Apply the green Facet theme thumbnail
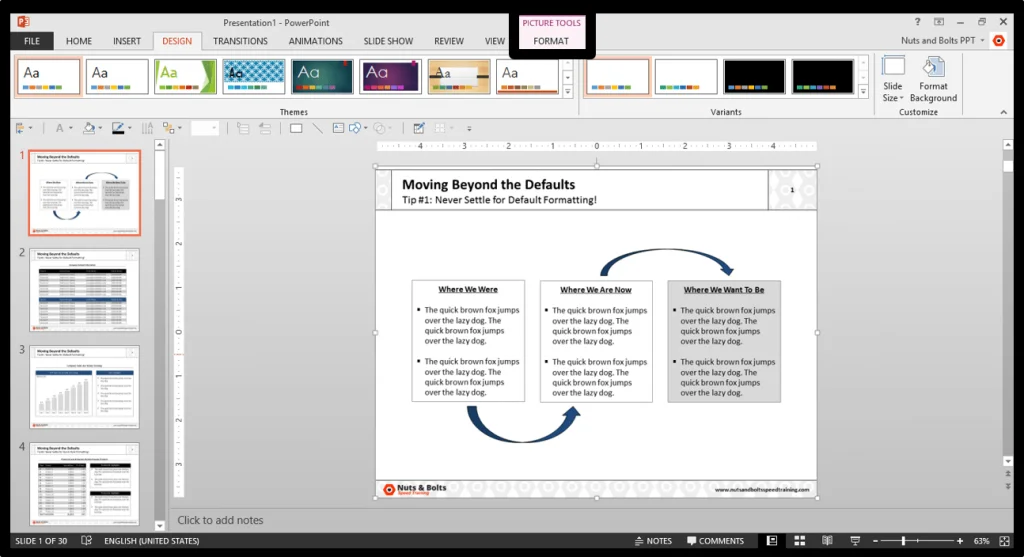The width and height of the screenshot is (1024, 557). pos(185,76)
